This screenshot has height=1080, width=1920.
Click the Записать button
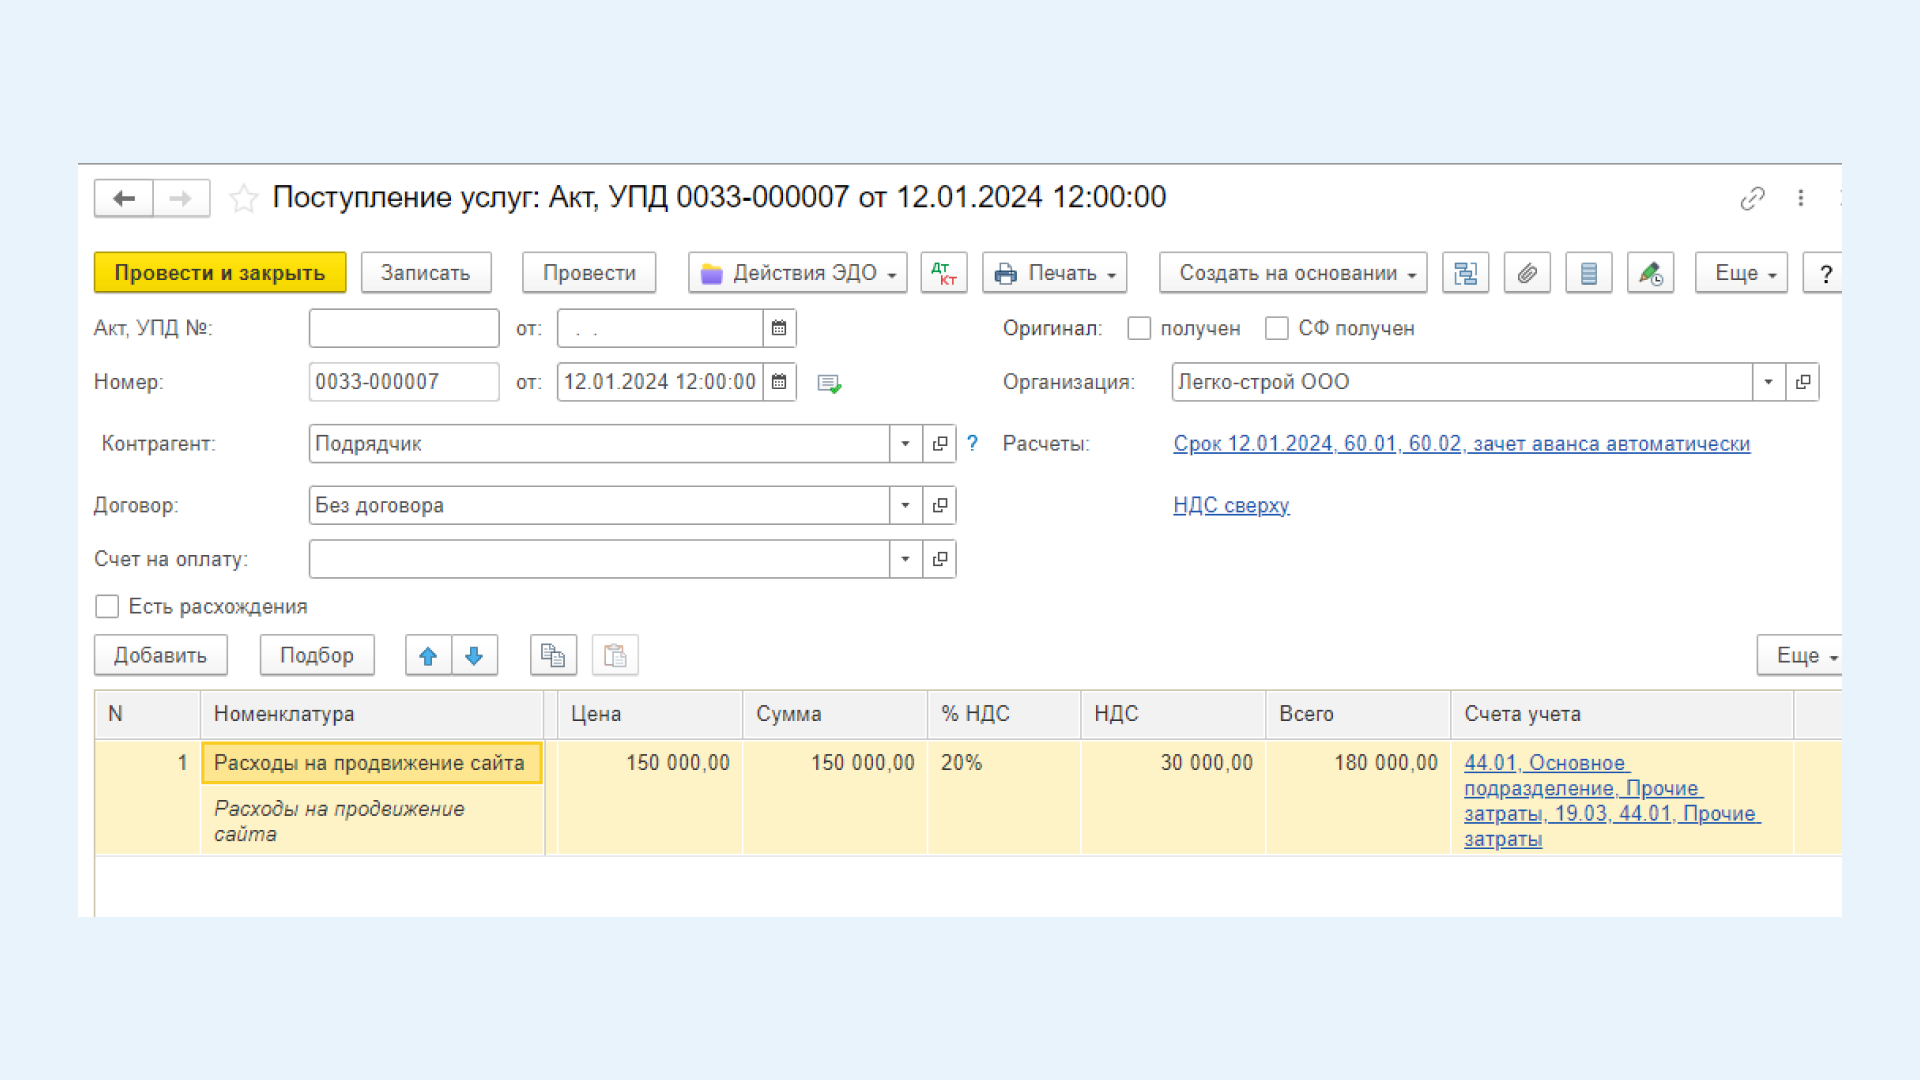426,272
